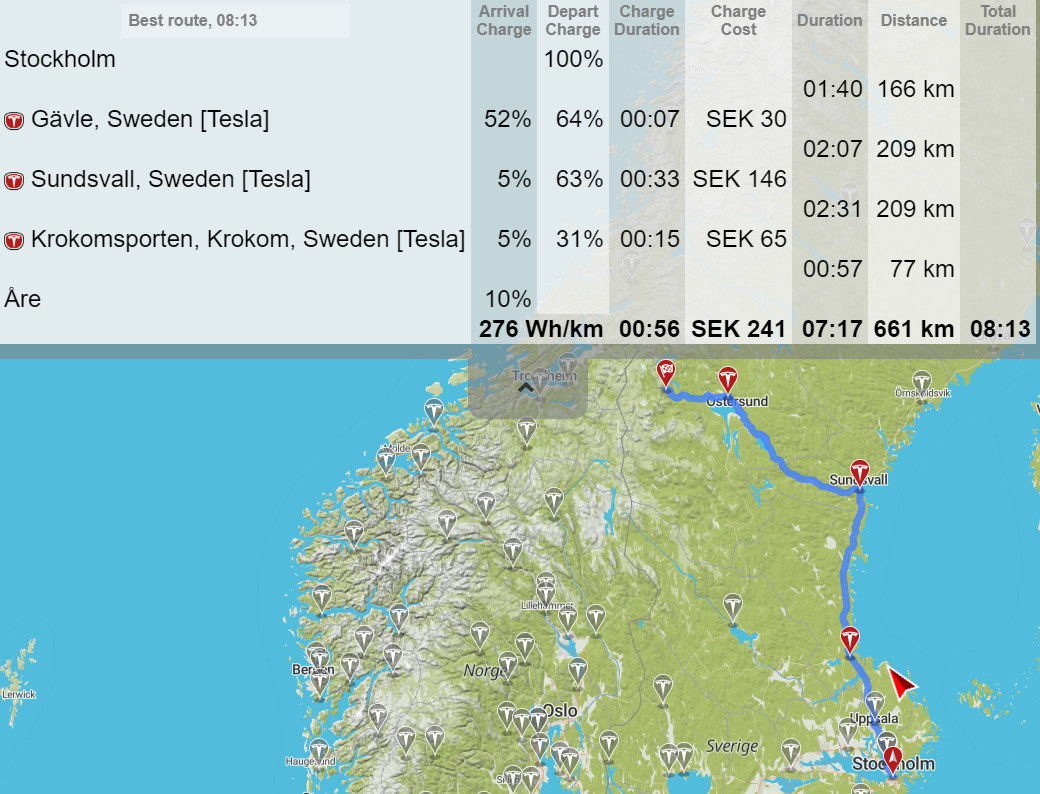
Task: Select grey supercharger pin at Örnsköldsvik
Action: pos(921,384)
